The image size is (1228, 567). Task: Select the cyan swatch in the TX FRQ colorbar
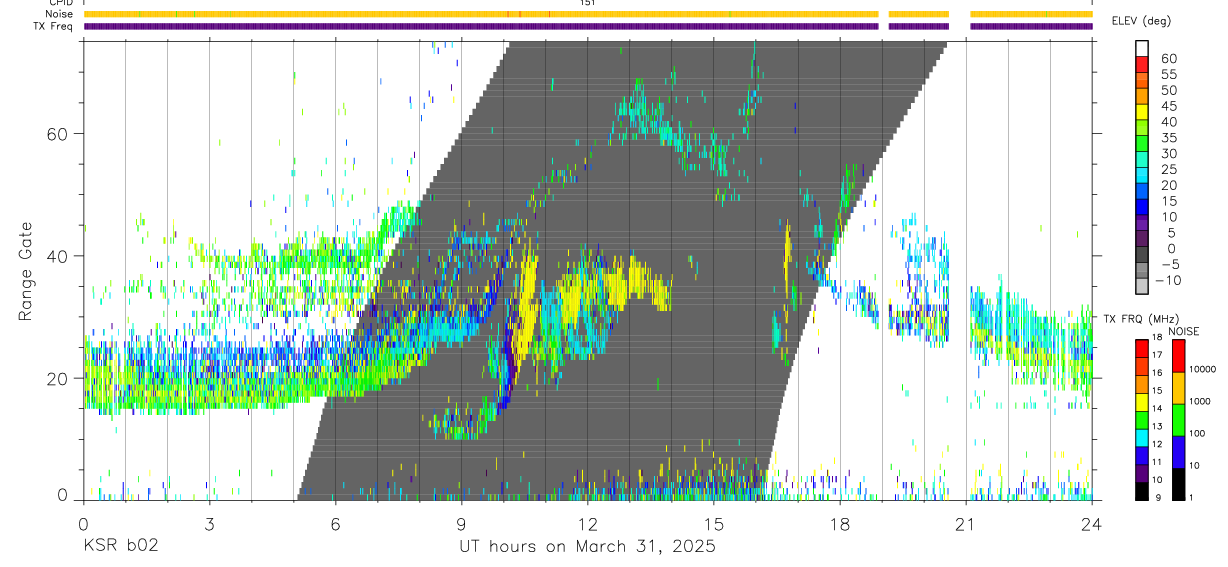(1142, 438)
